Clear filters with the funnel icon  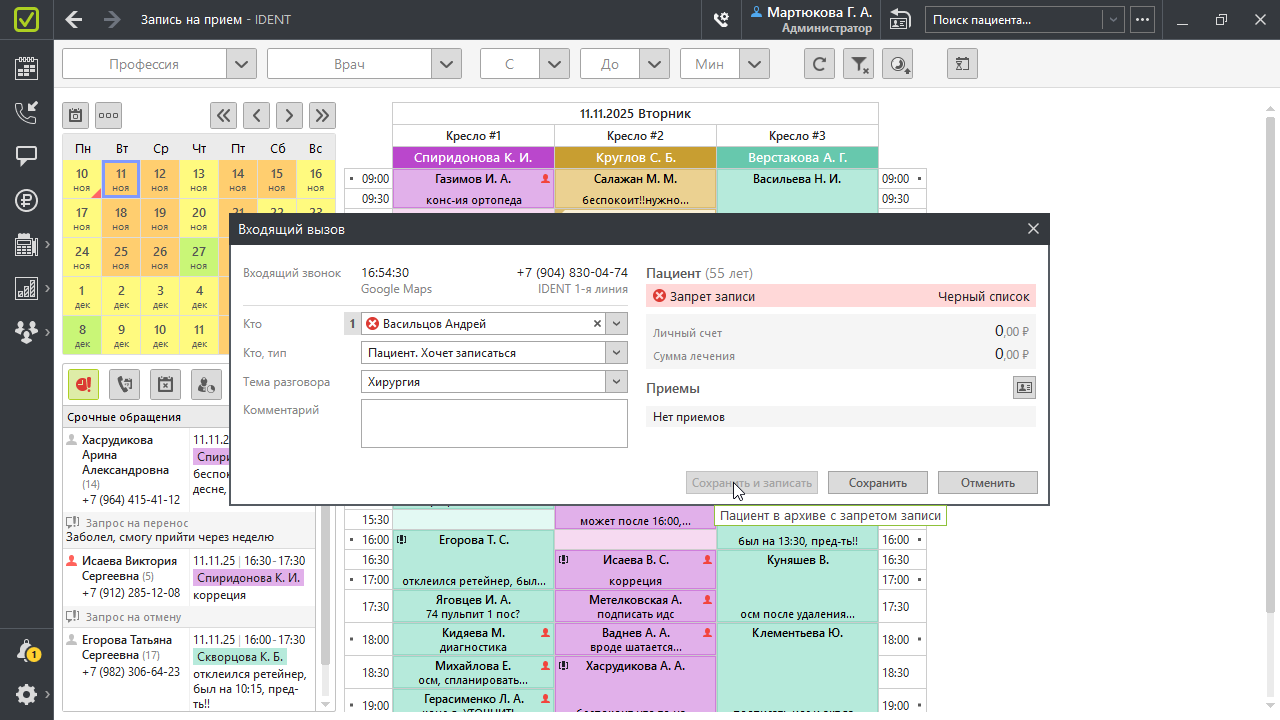pos(858,64)
